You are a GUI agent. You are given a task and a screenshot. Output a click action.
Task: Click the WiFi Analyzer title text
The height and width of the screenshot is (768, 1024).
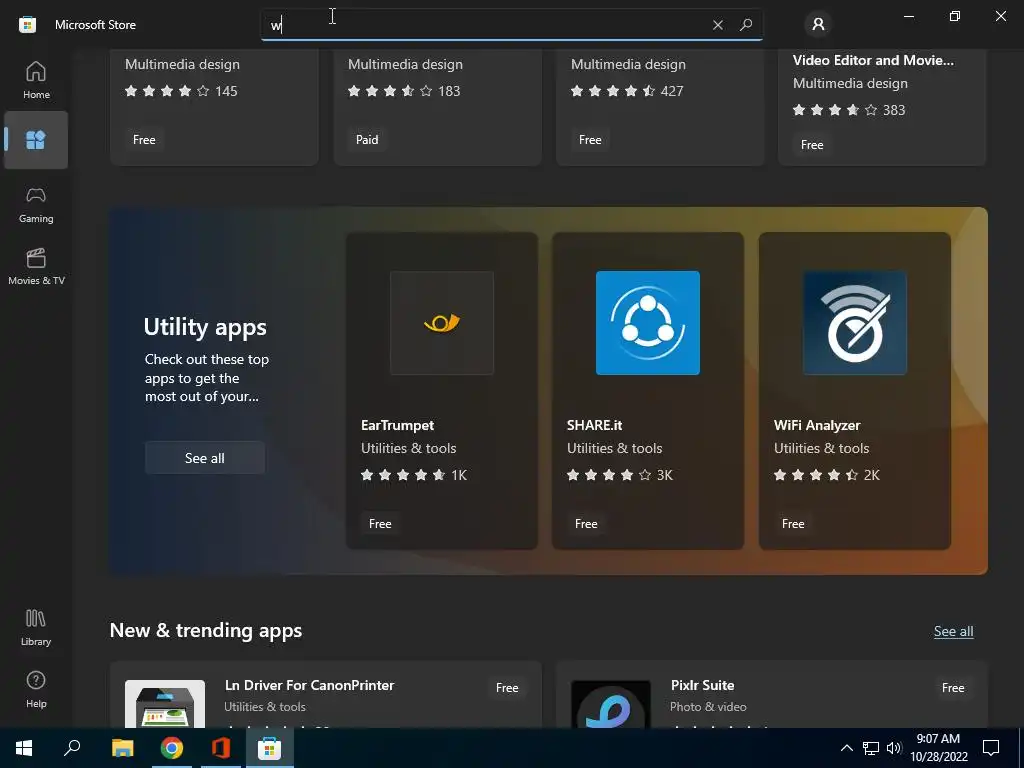click(x=817, y=425)
